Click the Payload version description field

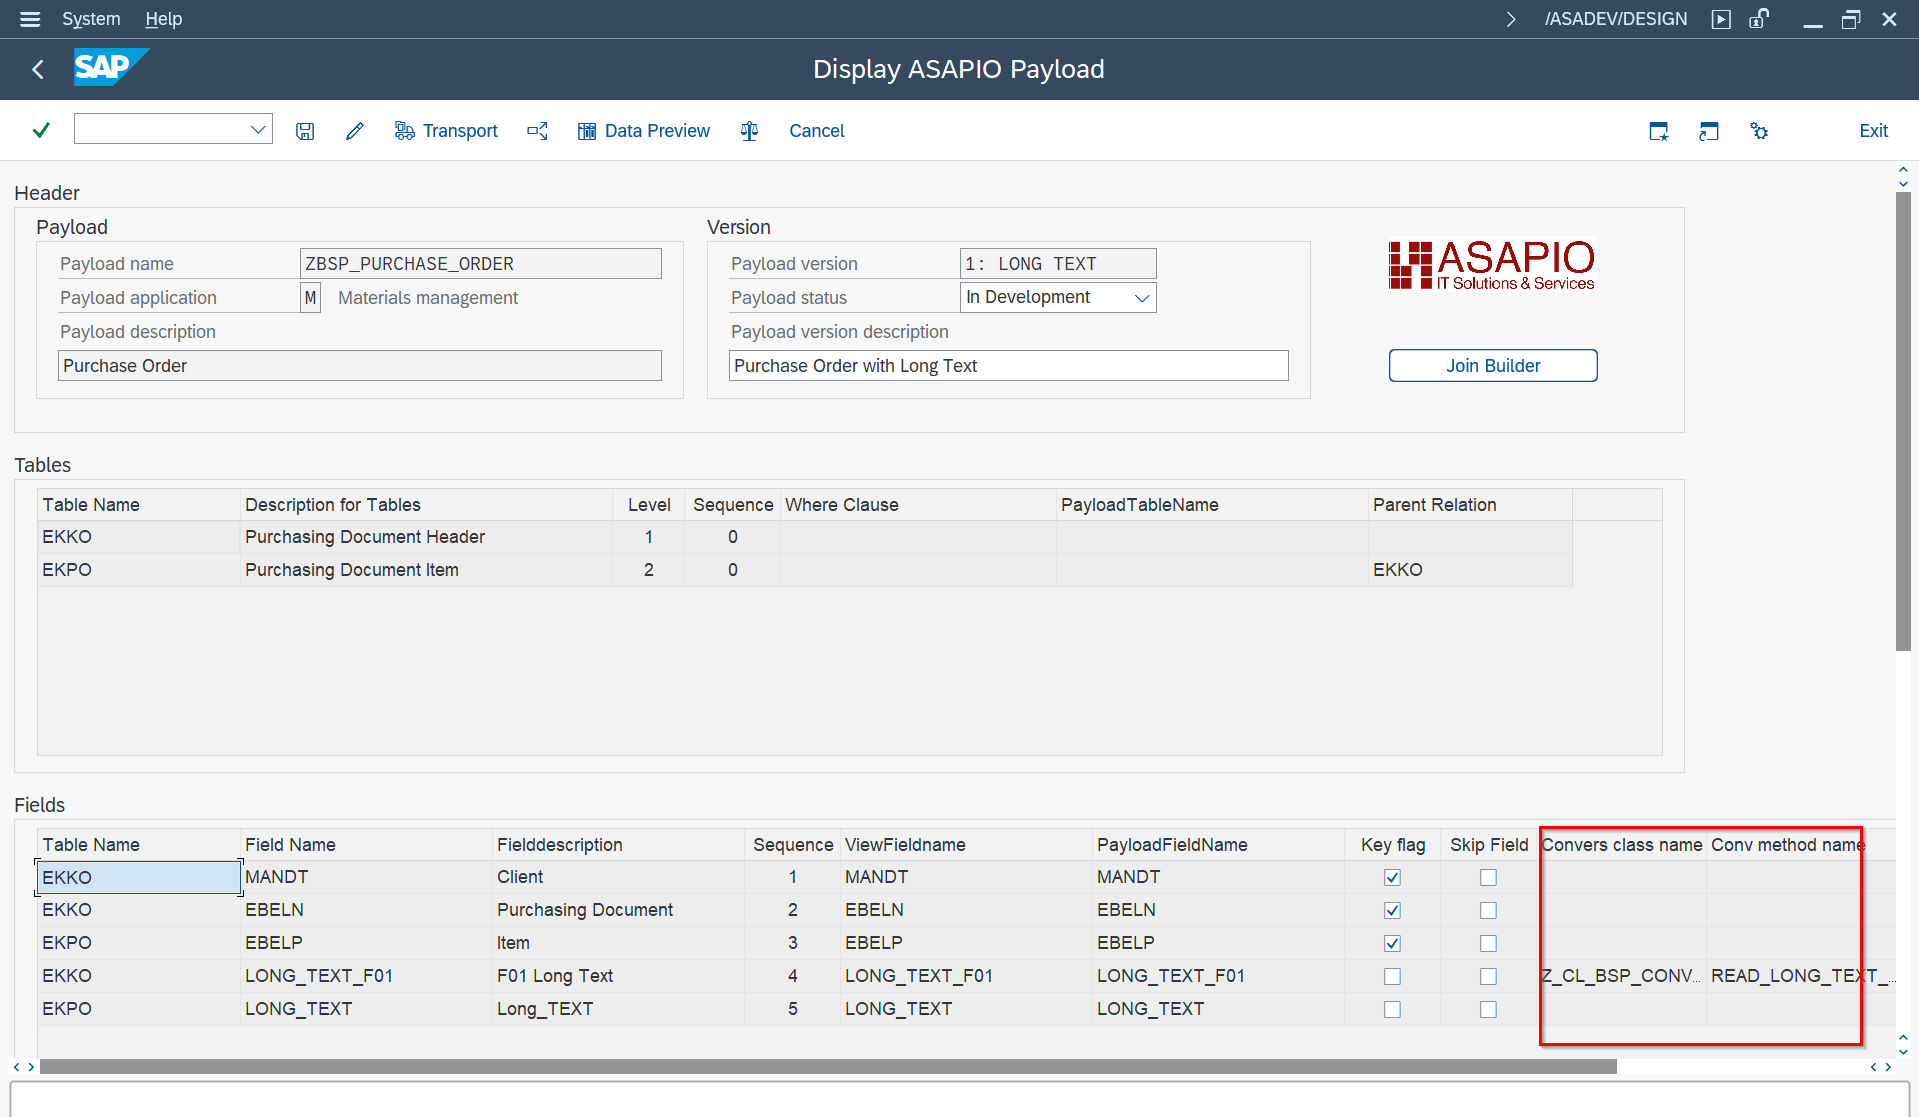pos(1008,366)
